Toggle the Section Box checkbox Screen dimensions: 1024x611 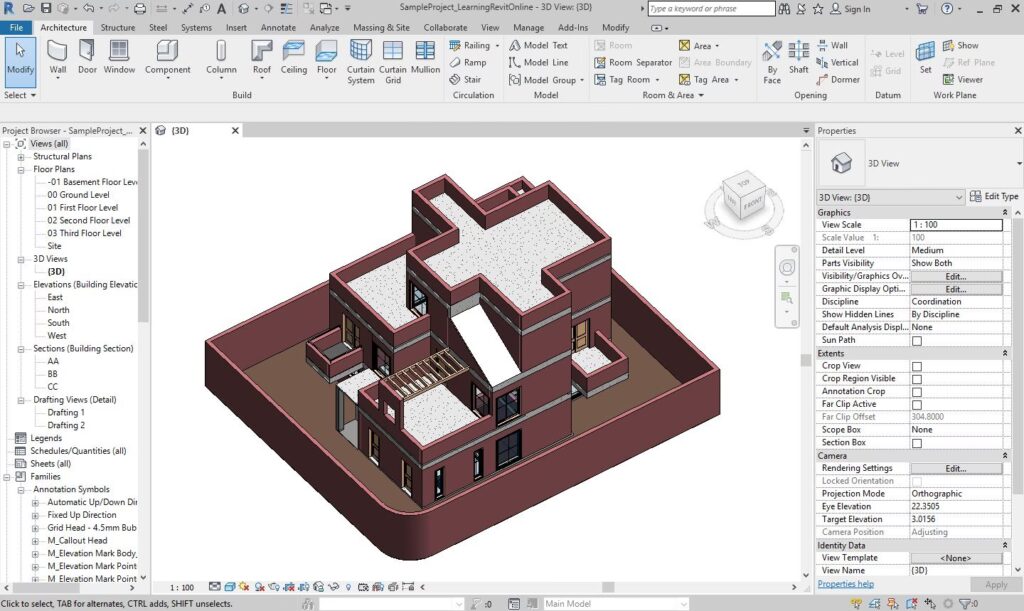point(916,443)
